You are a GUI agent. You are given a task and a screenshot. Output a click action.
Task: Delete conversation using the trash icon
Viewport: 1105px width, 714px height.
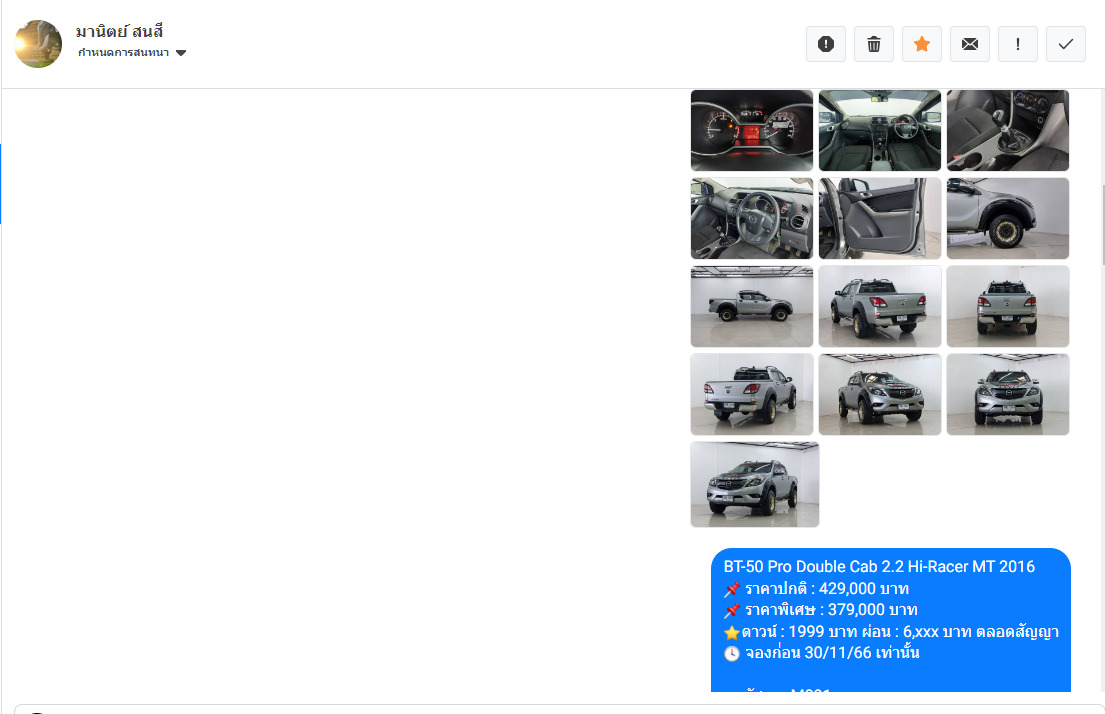[x=873, y=44]
